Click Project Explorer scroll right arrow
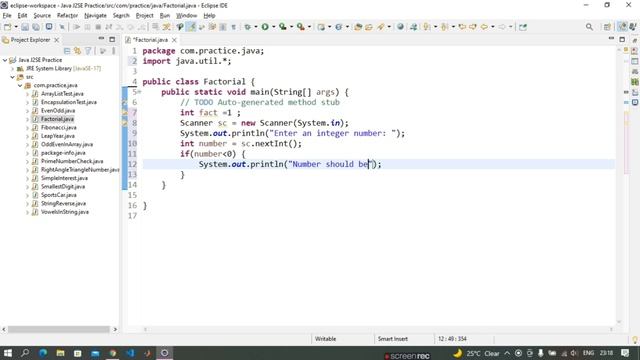Viewport: 640px width, 360px height. coord(115,329)
